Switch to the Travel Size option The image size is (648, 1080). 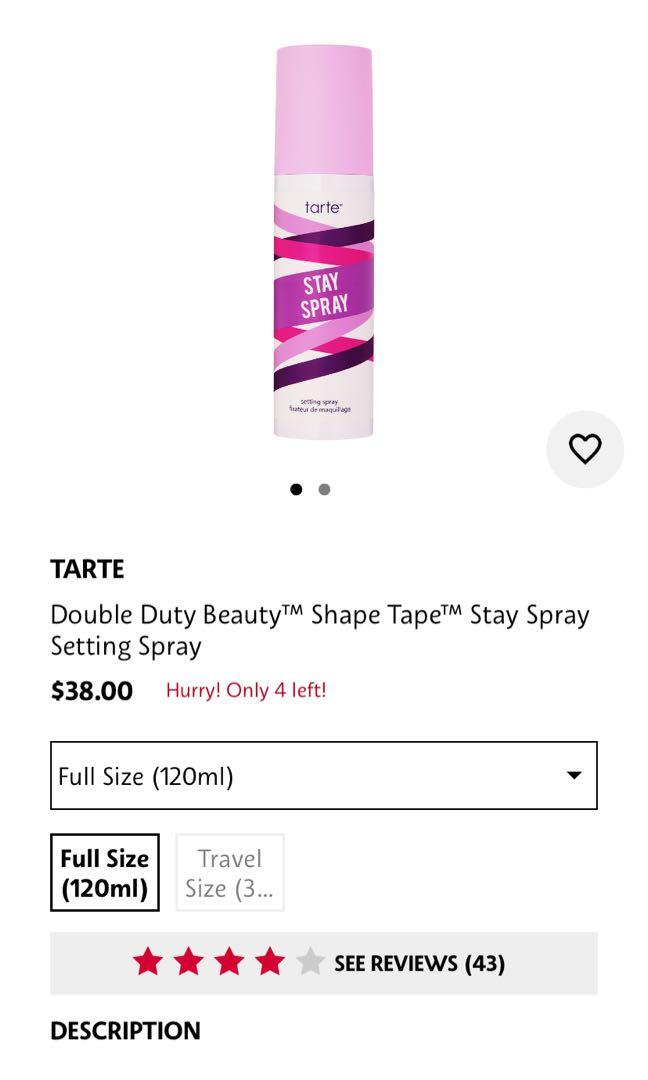coord(228,871)
